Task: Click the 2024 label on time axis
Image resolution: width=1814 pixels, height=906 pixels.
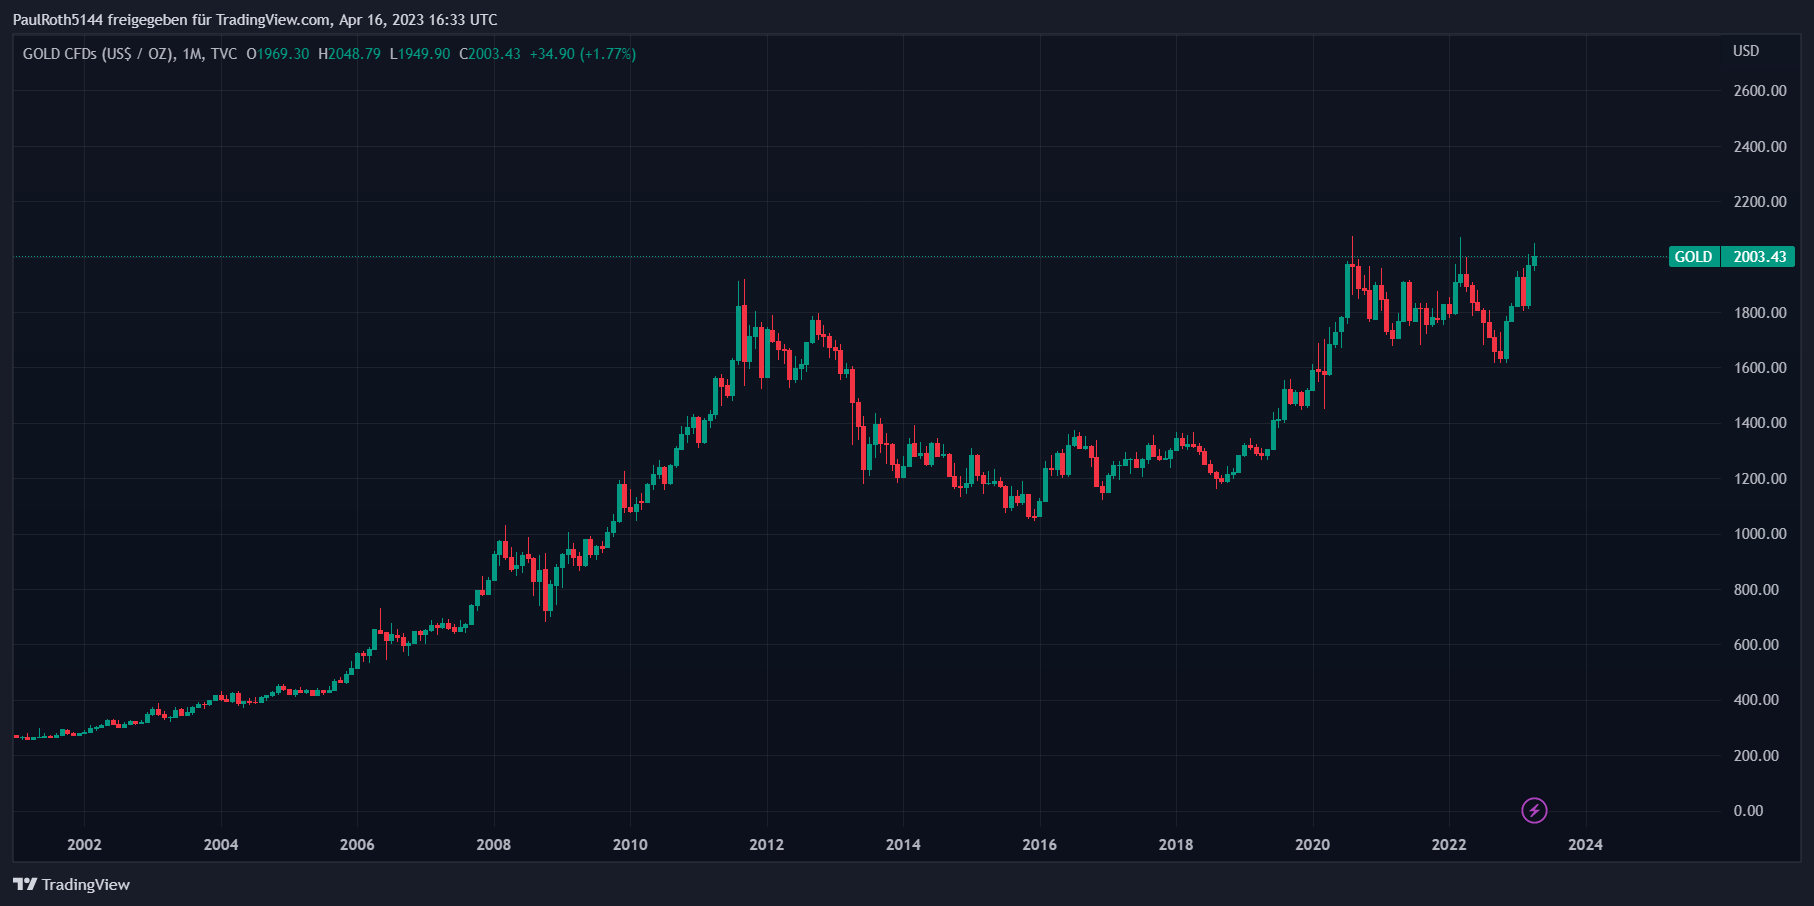Action: (1586, 845)
